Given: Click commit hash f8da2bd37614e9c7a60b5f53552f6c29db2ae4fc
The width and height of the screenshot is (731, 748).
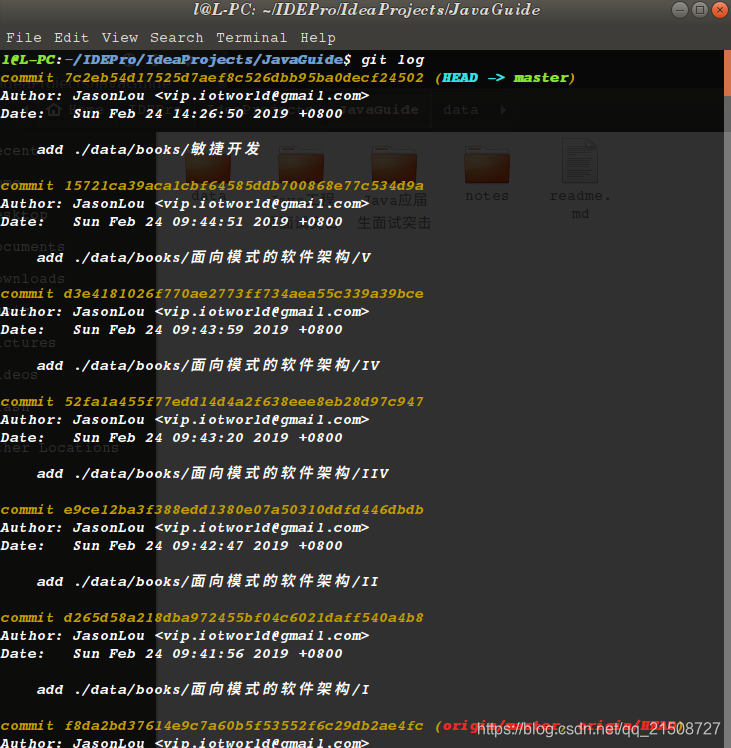Looking at the screenshot, I should 244,726.
